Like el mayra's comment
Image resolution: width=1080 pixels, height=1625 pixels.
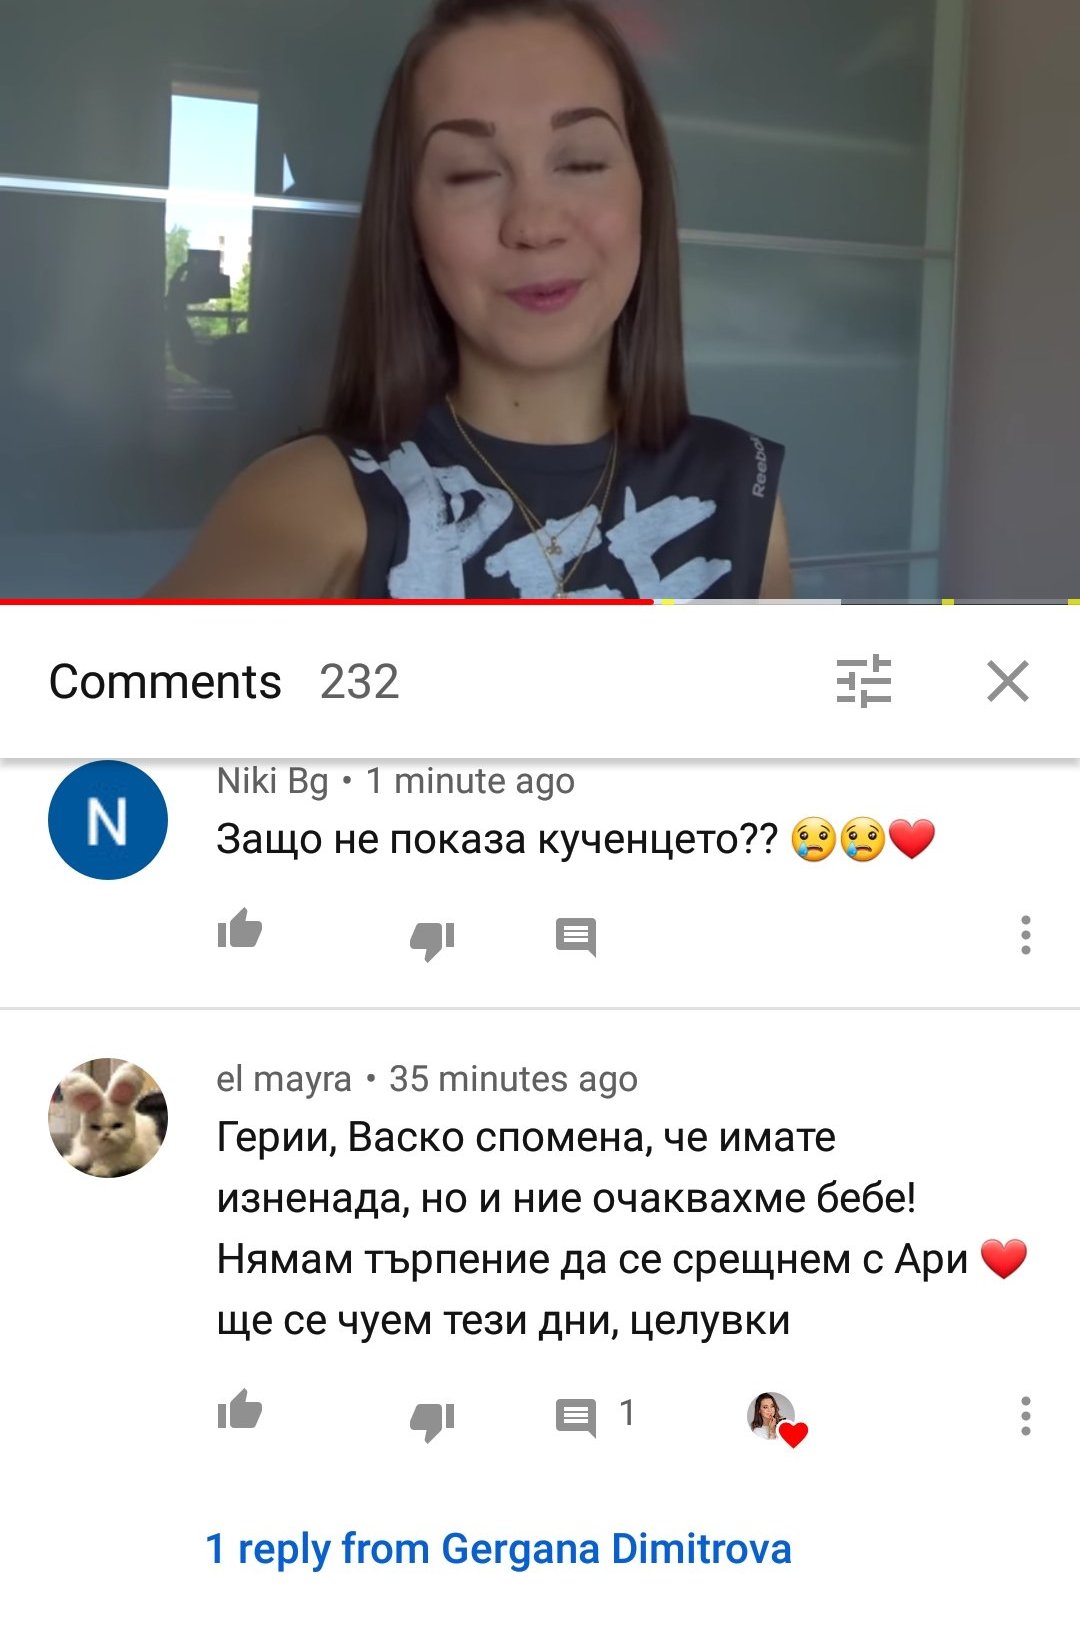pos(240,1410)
